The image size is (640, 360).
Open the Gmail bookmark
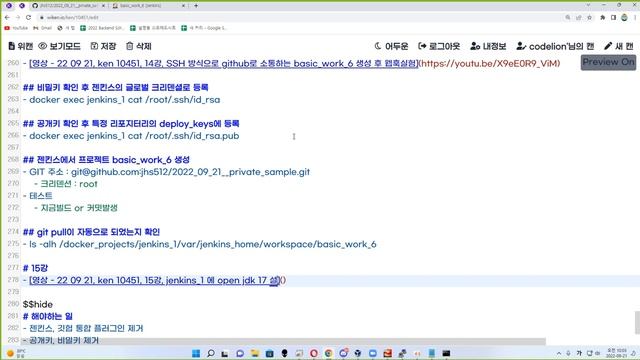42,28
